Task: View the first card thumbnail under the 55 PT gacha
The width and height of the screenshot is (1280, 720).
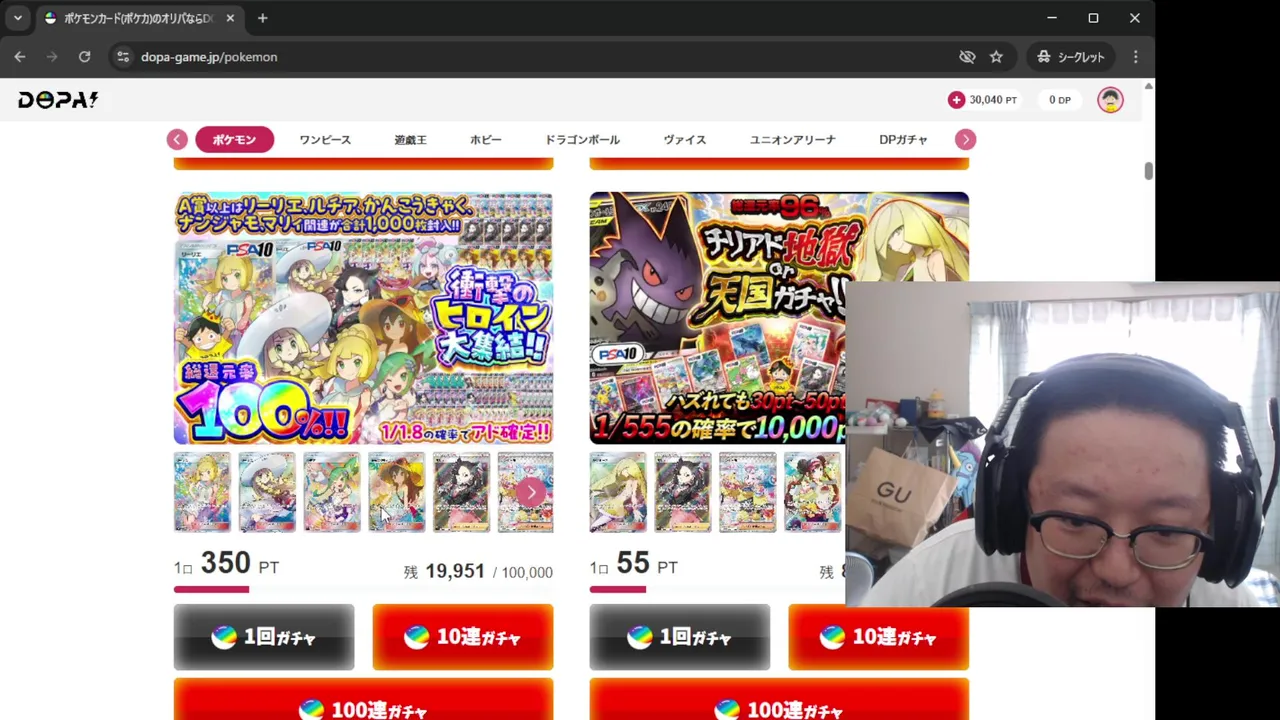Action: pyautogui.click(x=618, y=492)
